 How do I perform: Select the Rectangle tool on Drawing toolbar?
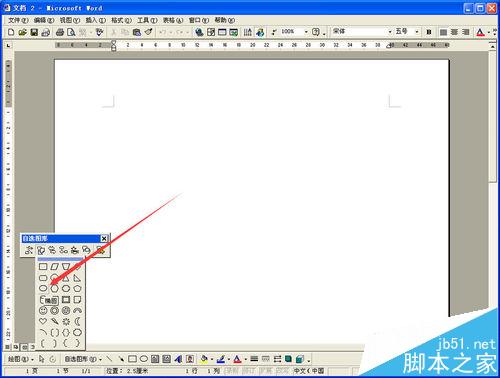click(132, 359)
